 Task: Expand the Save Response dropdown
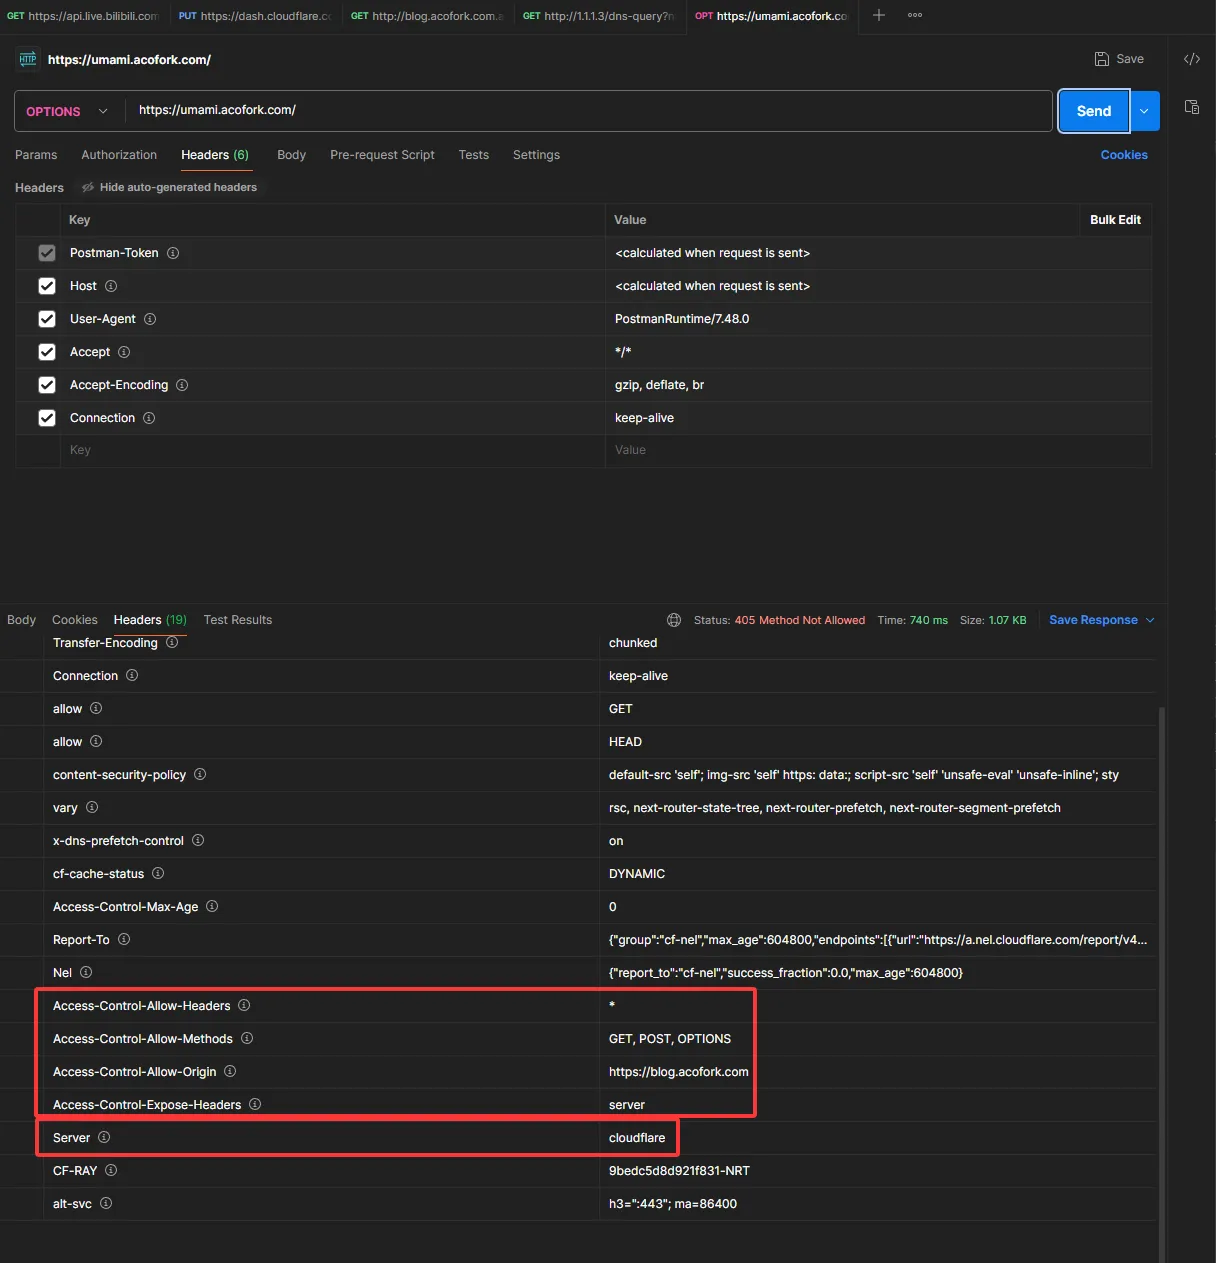pos(1150,620)
